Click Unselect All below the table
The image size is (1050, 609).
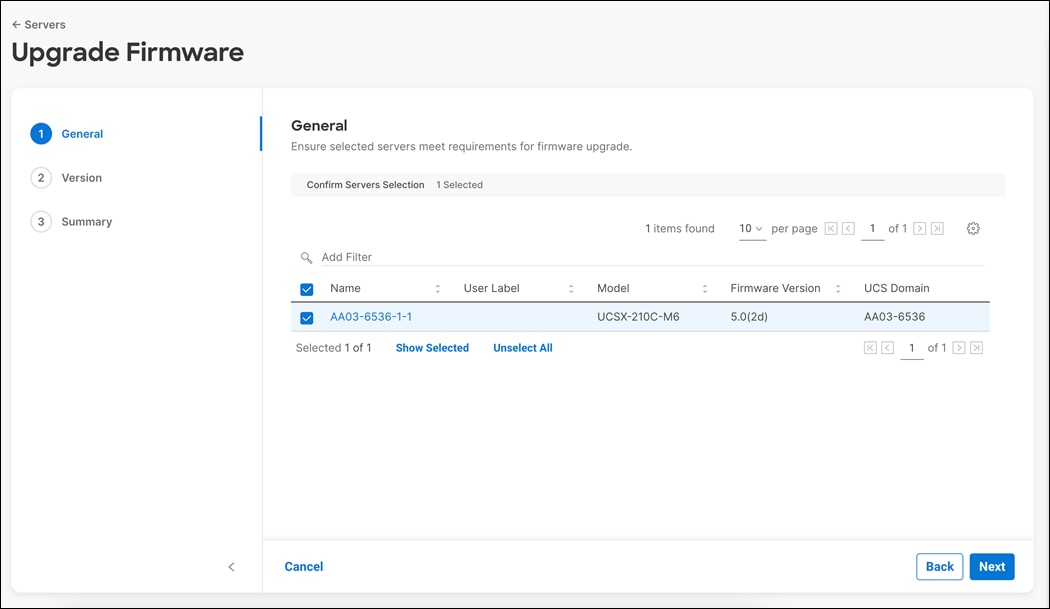click(522, 347)
